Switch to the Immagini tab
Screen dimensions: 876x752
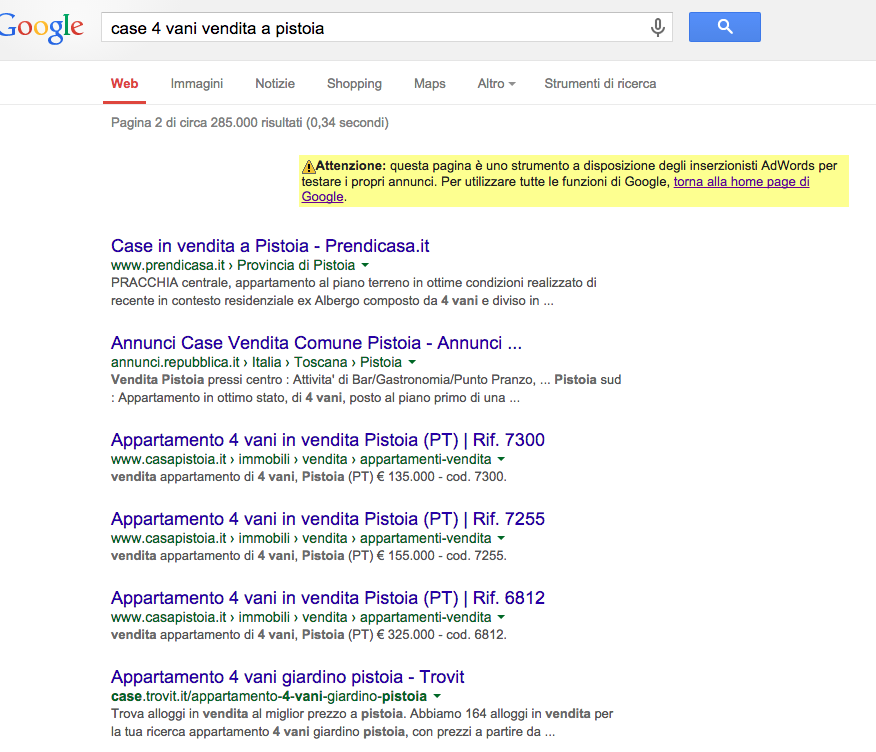click(x=197, y=84)
